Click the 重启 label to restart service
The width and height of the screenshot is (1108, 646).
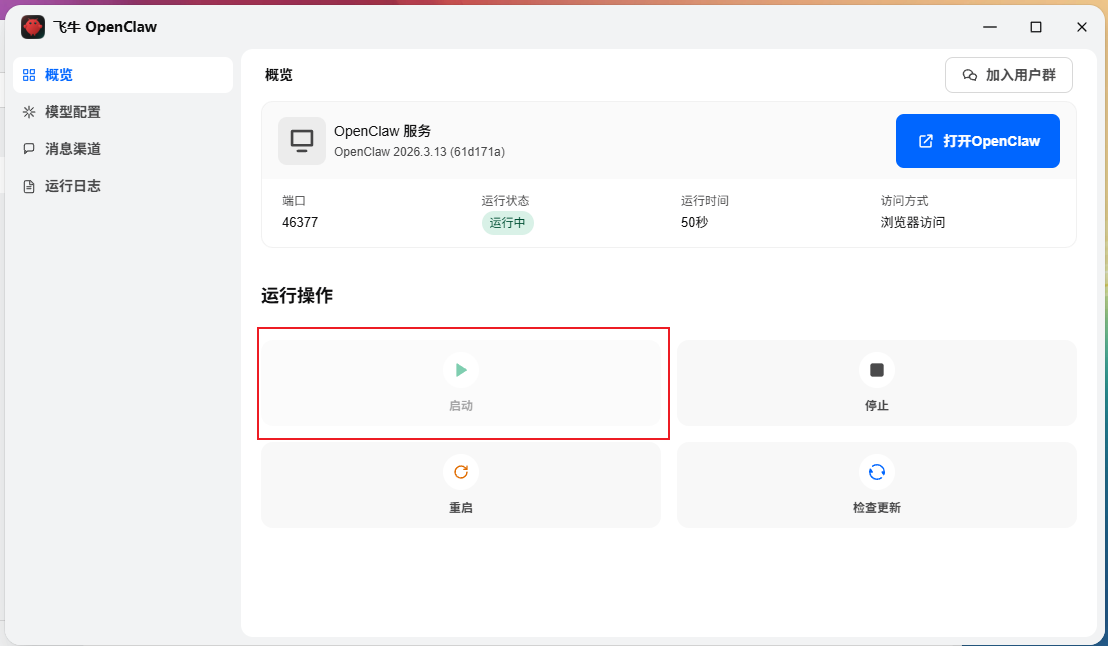461,507
